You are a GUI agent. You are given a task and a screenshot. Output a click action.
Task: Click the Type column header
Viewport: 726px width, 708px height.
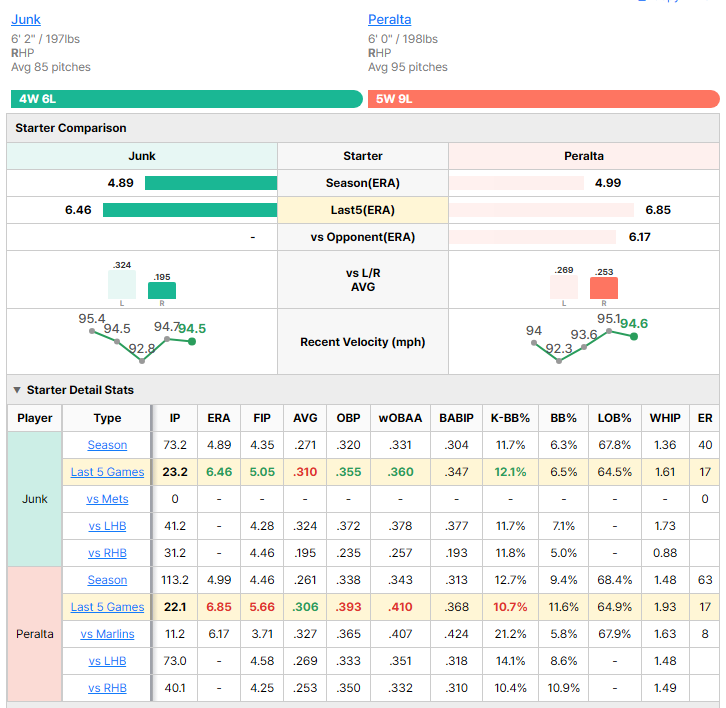click(x=107, y=418)
